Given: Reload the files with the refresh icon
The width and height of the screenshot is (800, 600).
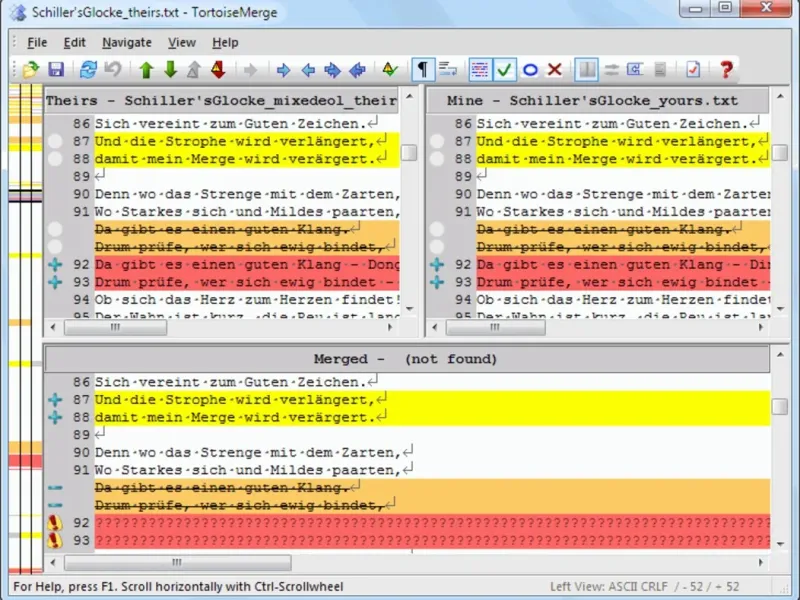Looking at the screenshot, I should point(88,69).
